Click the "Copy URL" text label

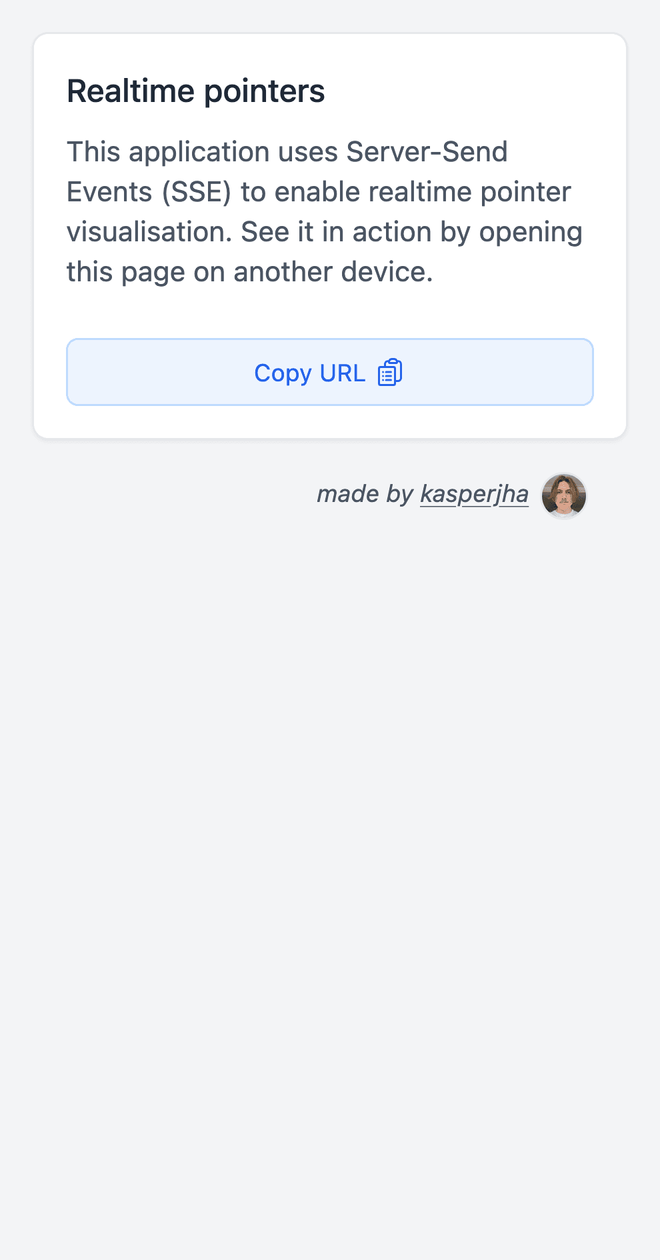[x=309, y=373]
